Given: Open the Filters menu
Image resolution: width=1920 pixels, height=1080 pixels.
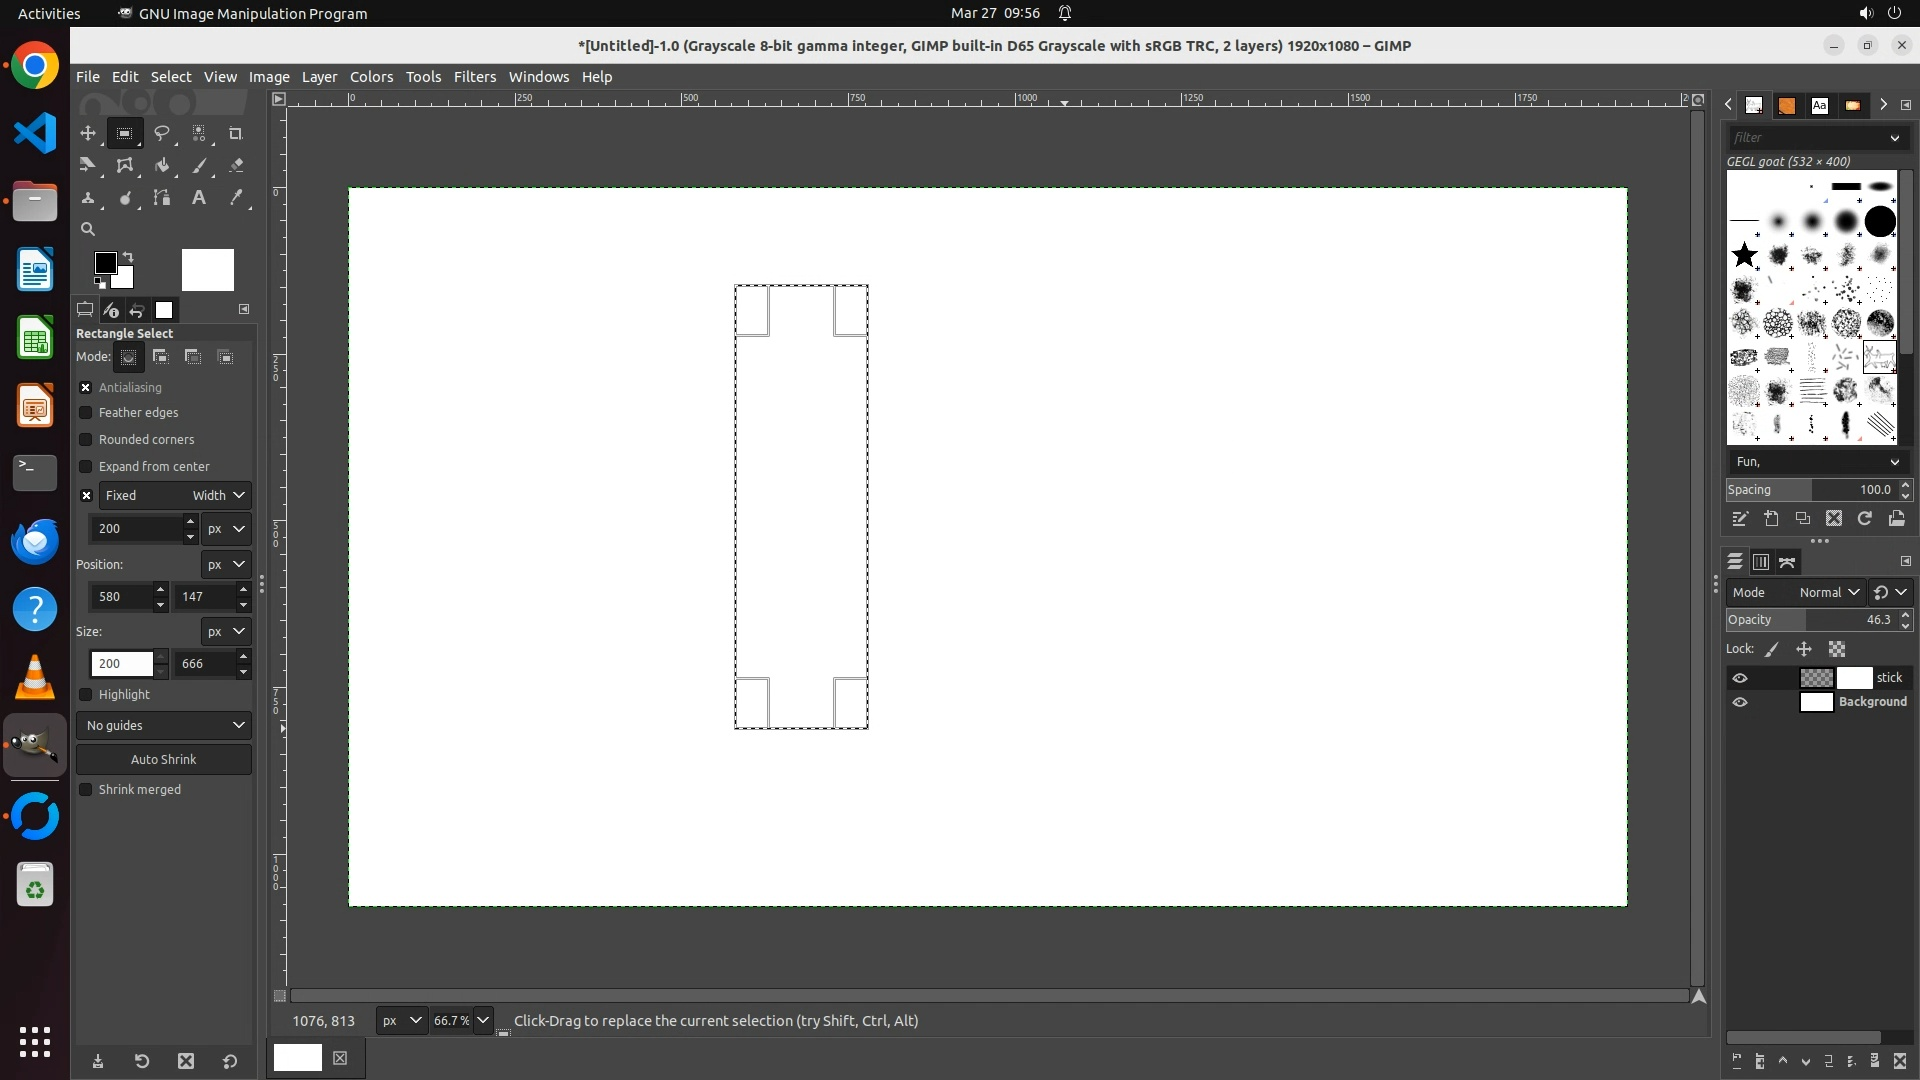Looking at the screenshot, I should [x=474, y=77].
